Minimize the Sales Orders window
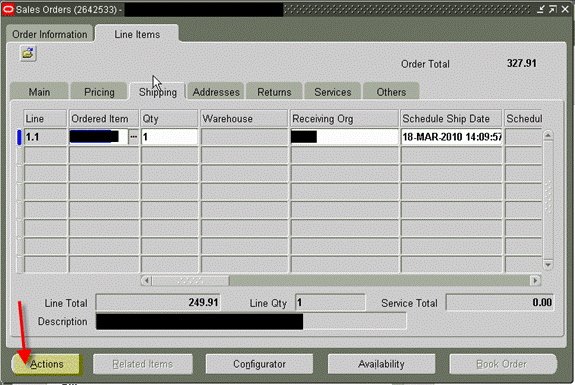 click(x=541, y=10)
